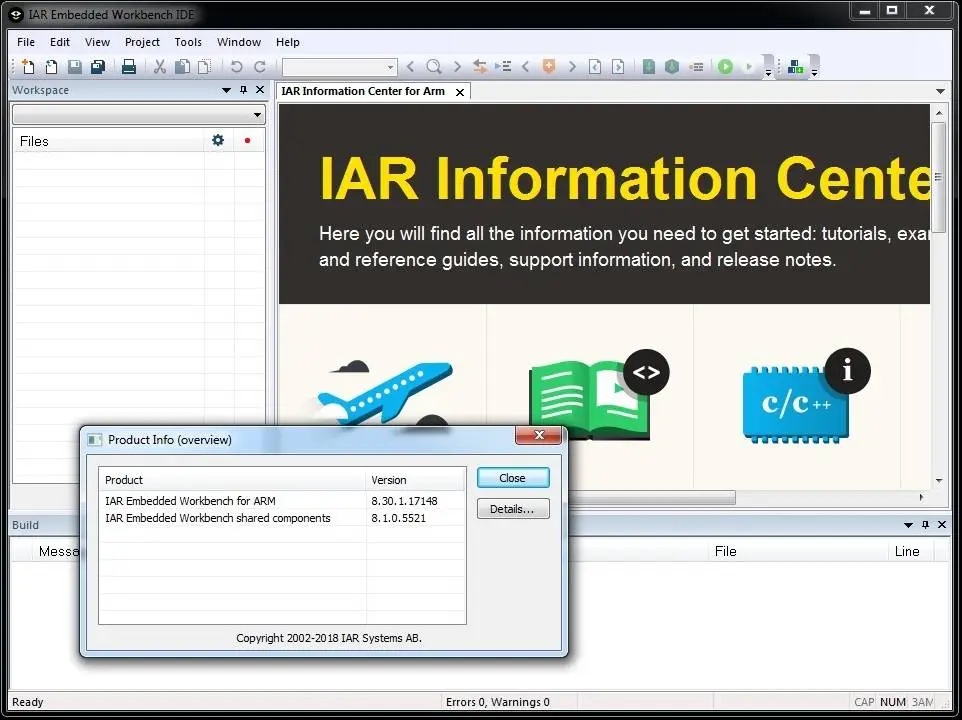Click the Print icon in toolbar

click(129, 66)
